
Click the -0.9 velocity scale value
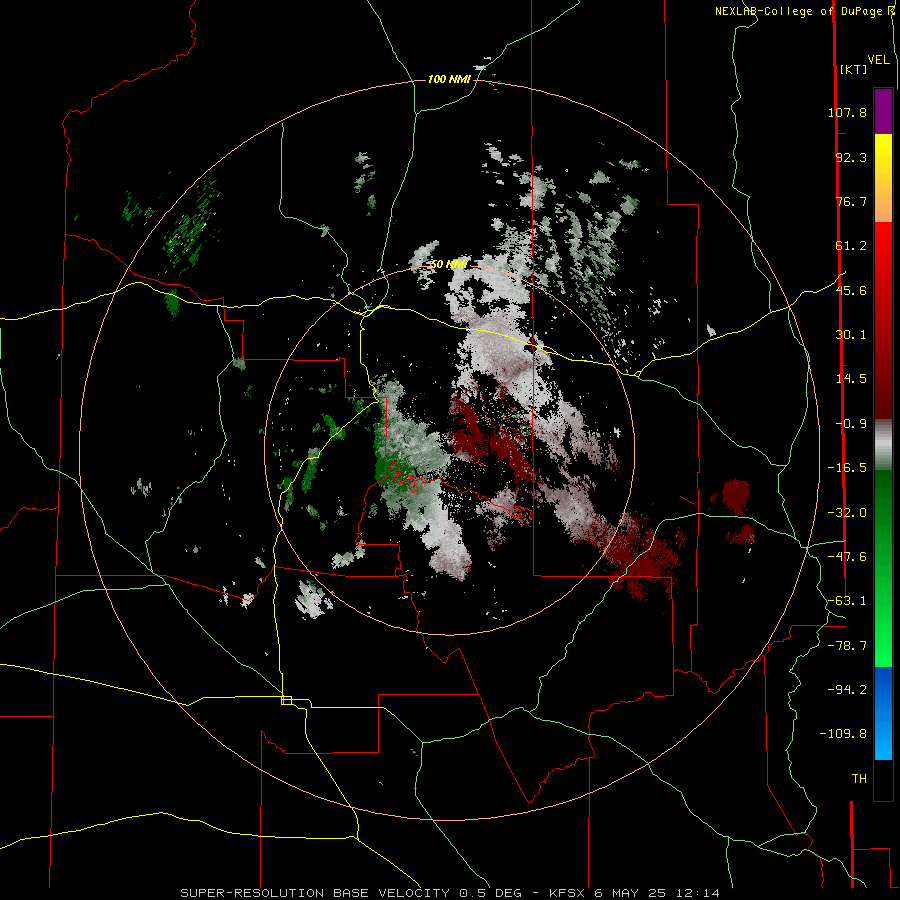click(x=851, y=424)
